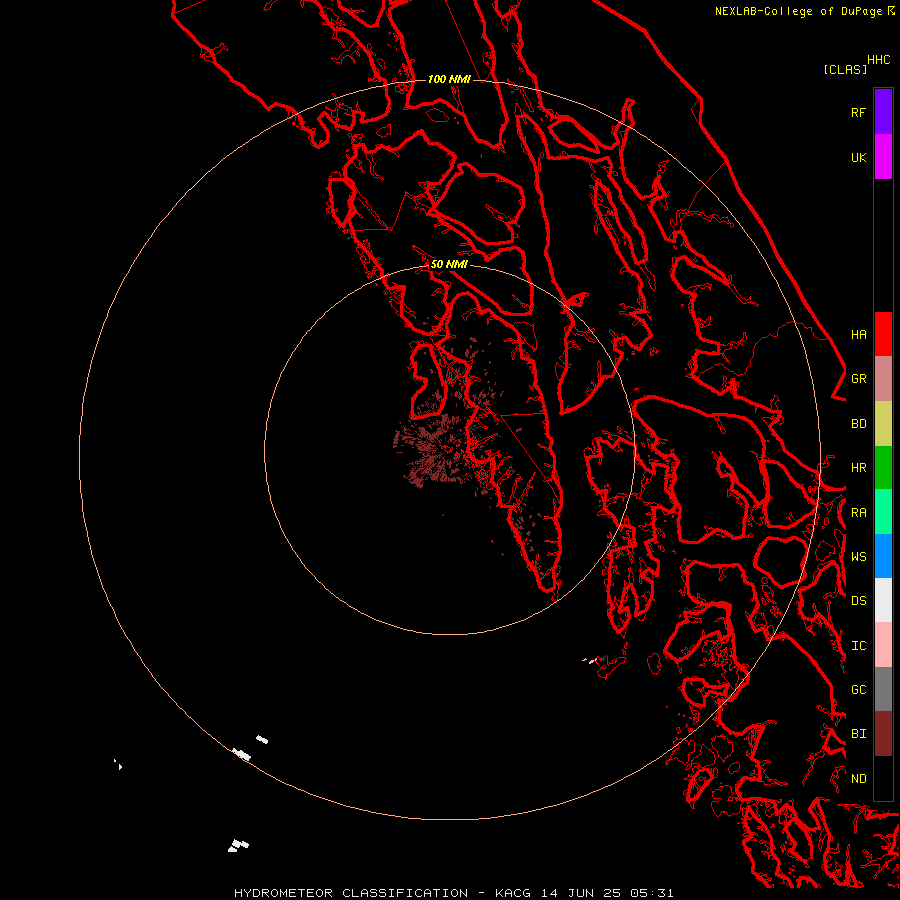Screen dimensions: 900x900
Task: Click the RA light green legend swatch
Action: tap(883, 512)
